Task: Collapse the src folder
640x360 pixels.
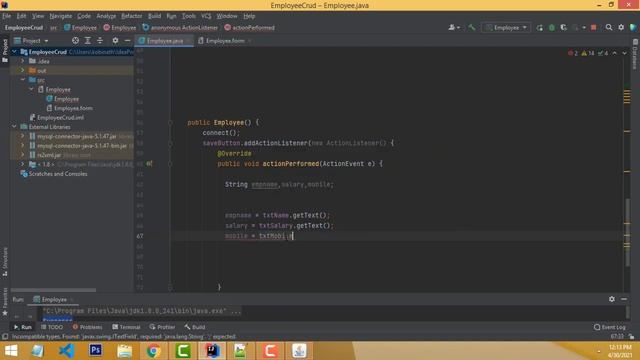Action: click(23, 80)
